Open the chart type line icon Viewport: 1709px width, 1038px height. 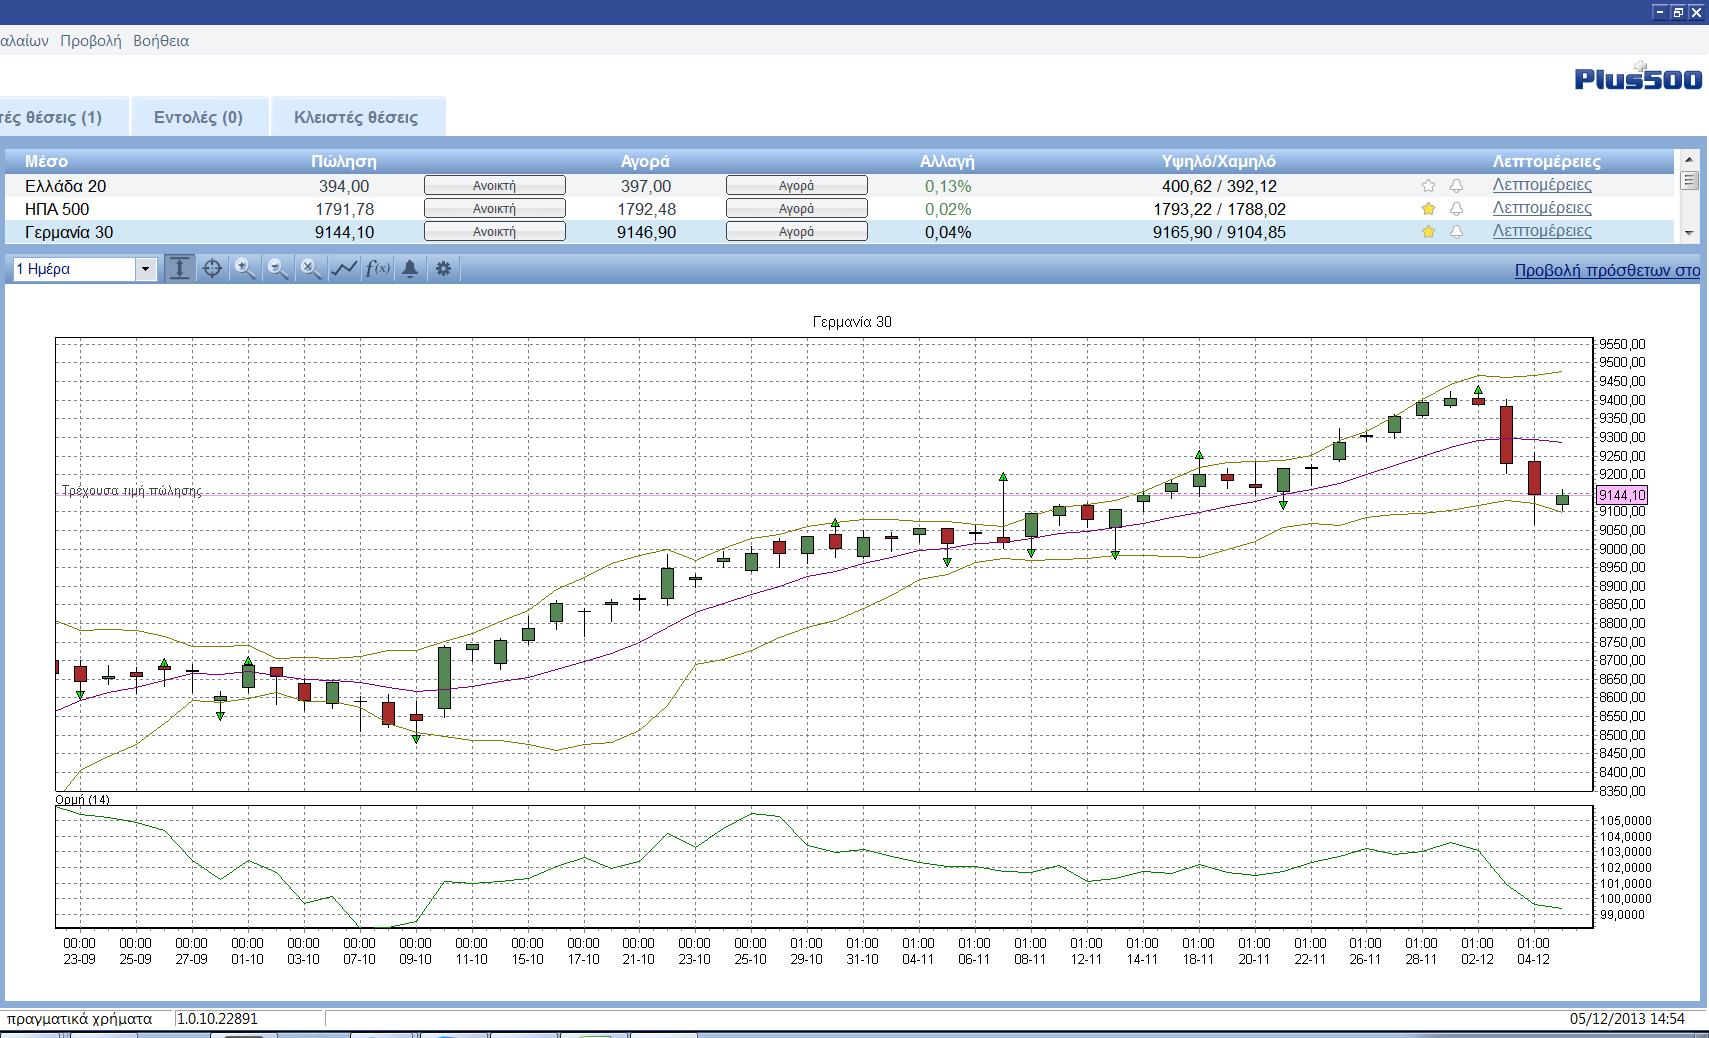pyautogui.click(x=344, y=268)
